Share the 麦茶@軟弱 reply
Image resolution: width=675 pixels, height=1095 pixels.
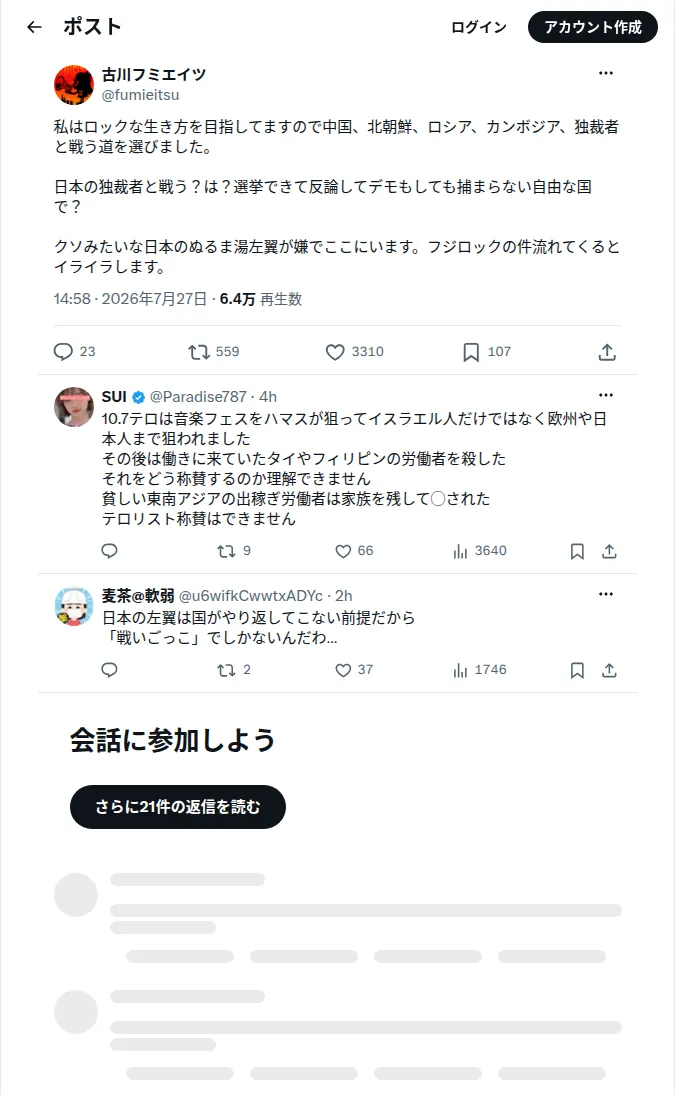click(609, 670)
